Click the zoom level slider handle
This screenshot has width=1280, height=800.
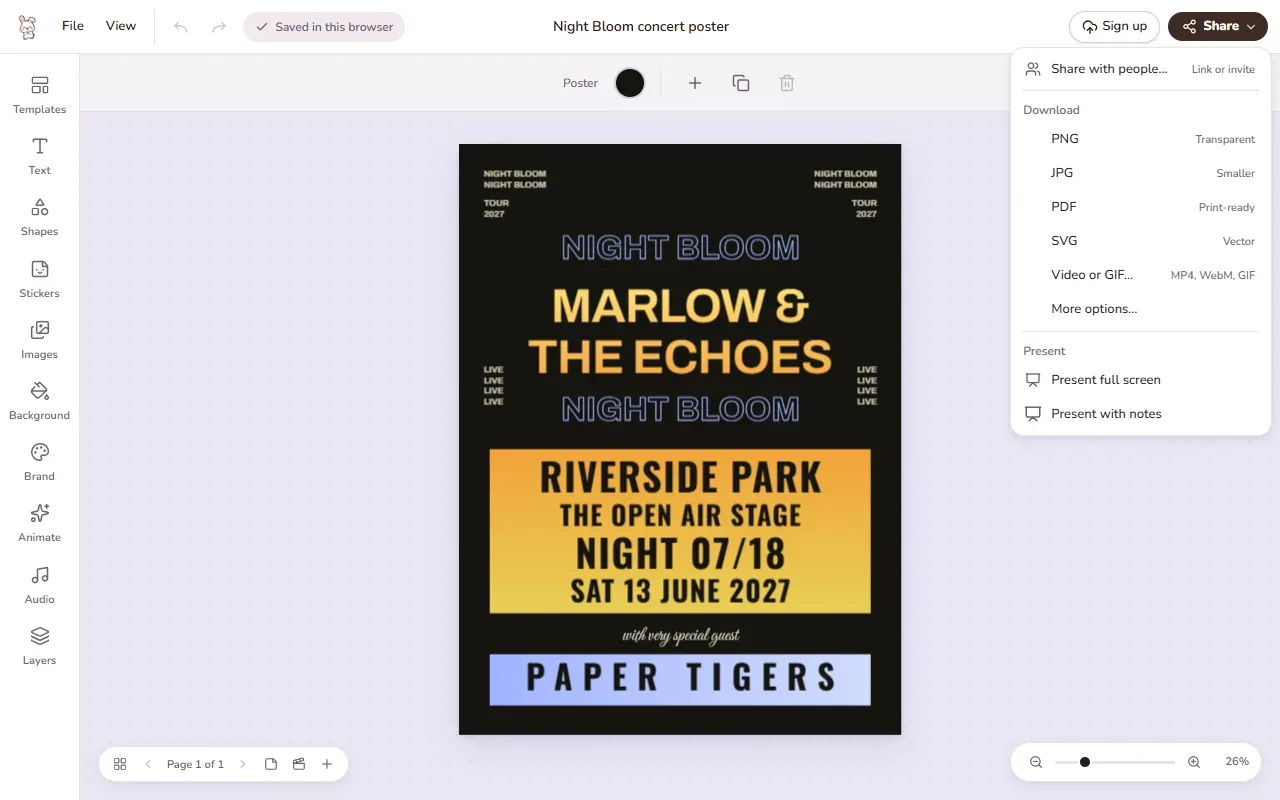click(x=1085, y=762)
